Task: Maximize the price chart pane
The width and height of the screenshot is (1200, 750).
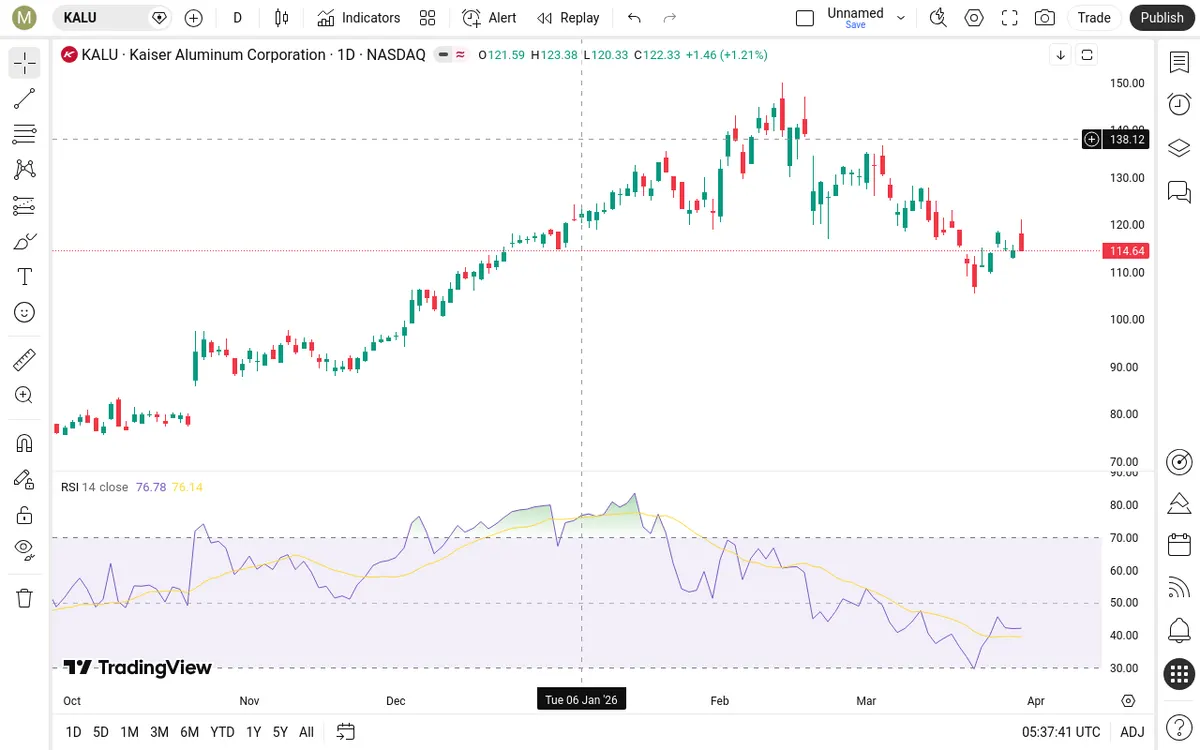Action: click(x=1087, y=55)
